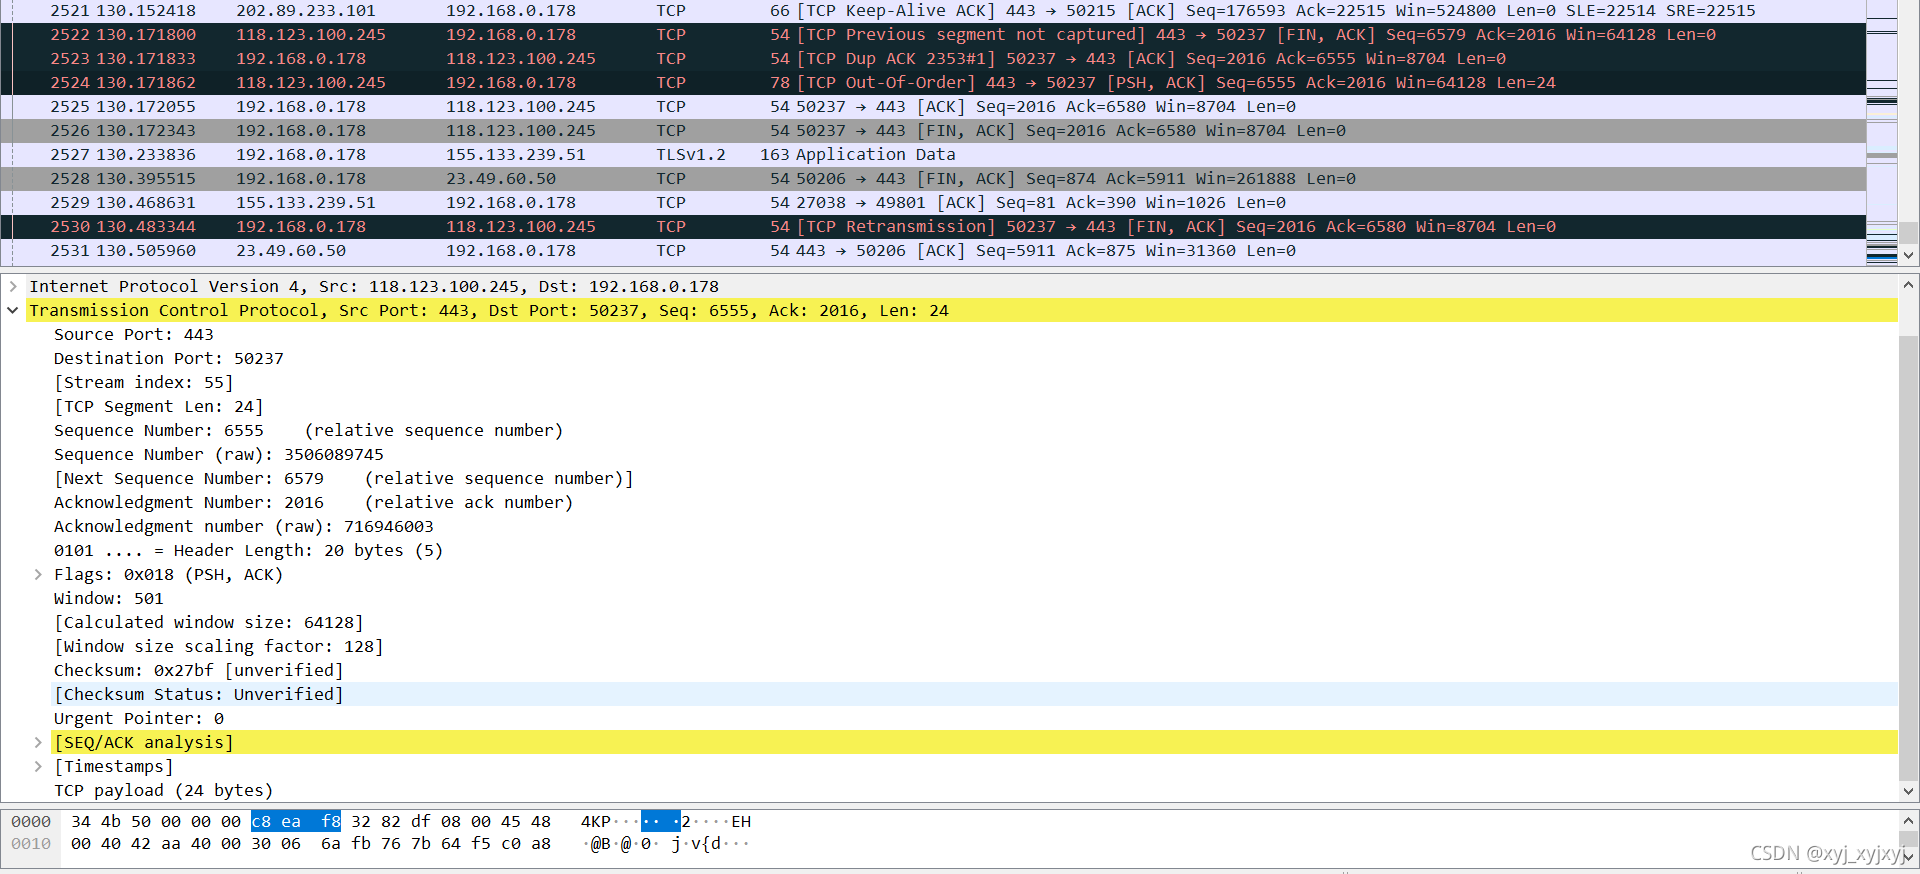Select the Header Length: 20 bytes line

tap(248, 550)
